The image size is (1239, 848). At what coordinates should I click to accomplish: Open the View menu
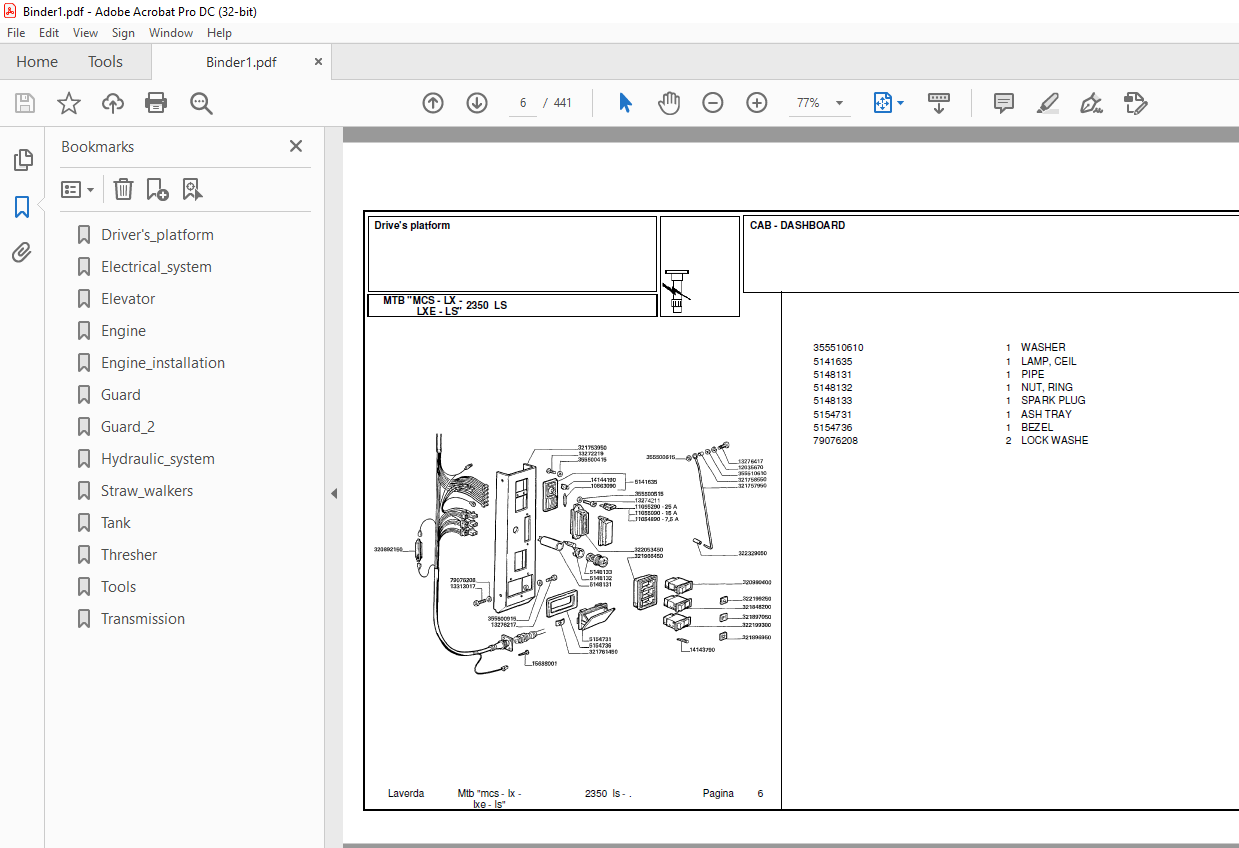click(x=86, y=33)
